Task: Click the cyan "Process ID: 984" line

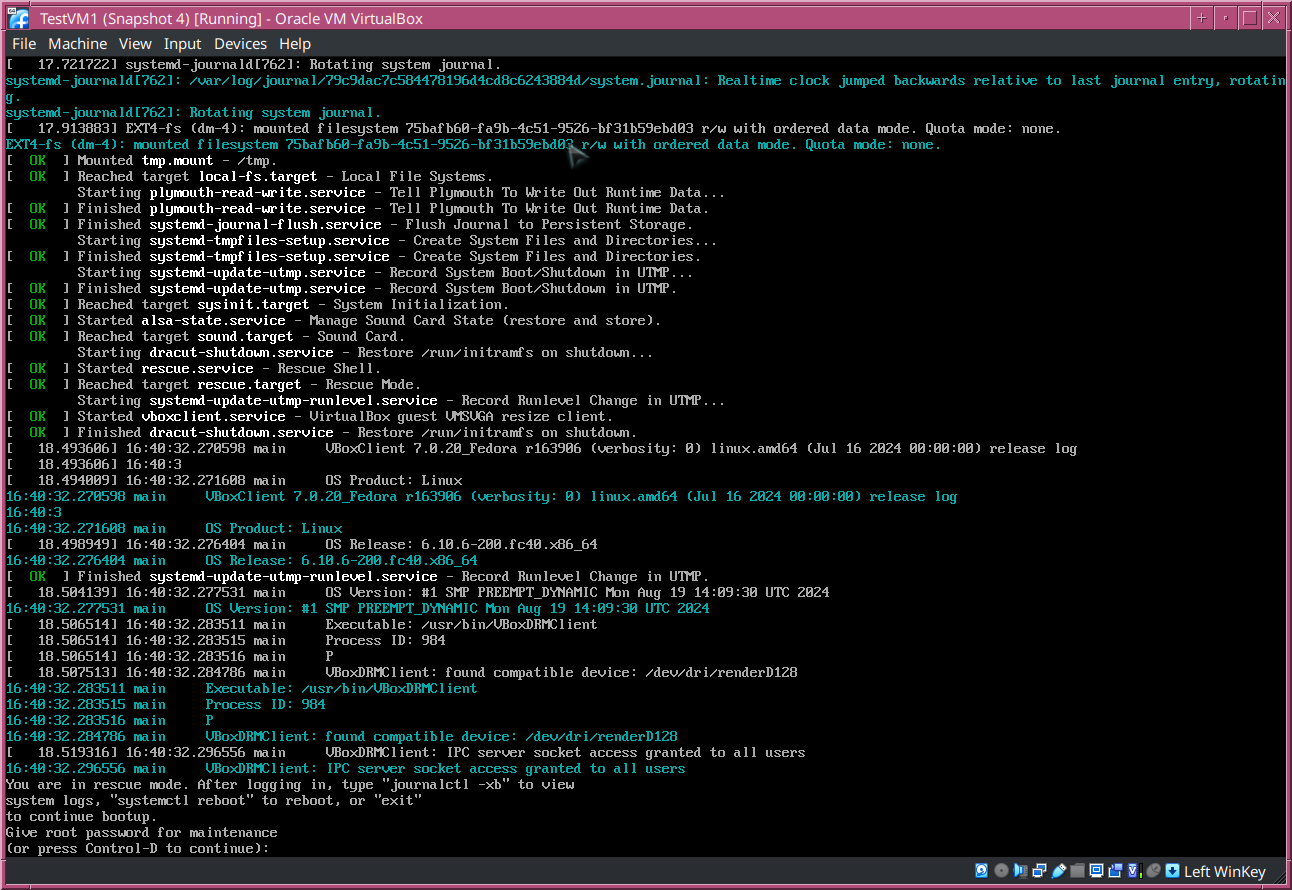Action: [166, 704]
